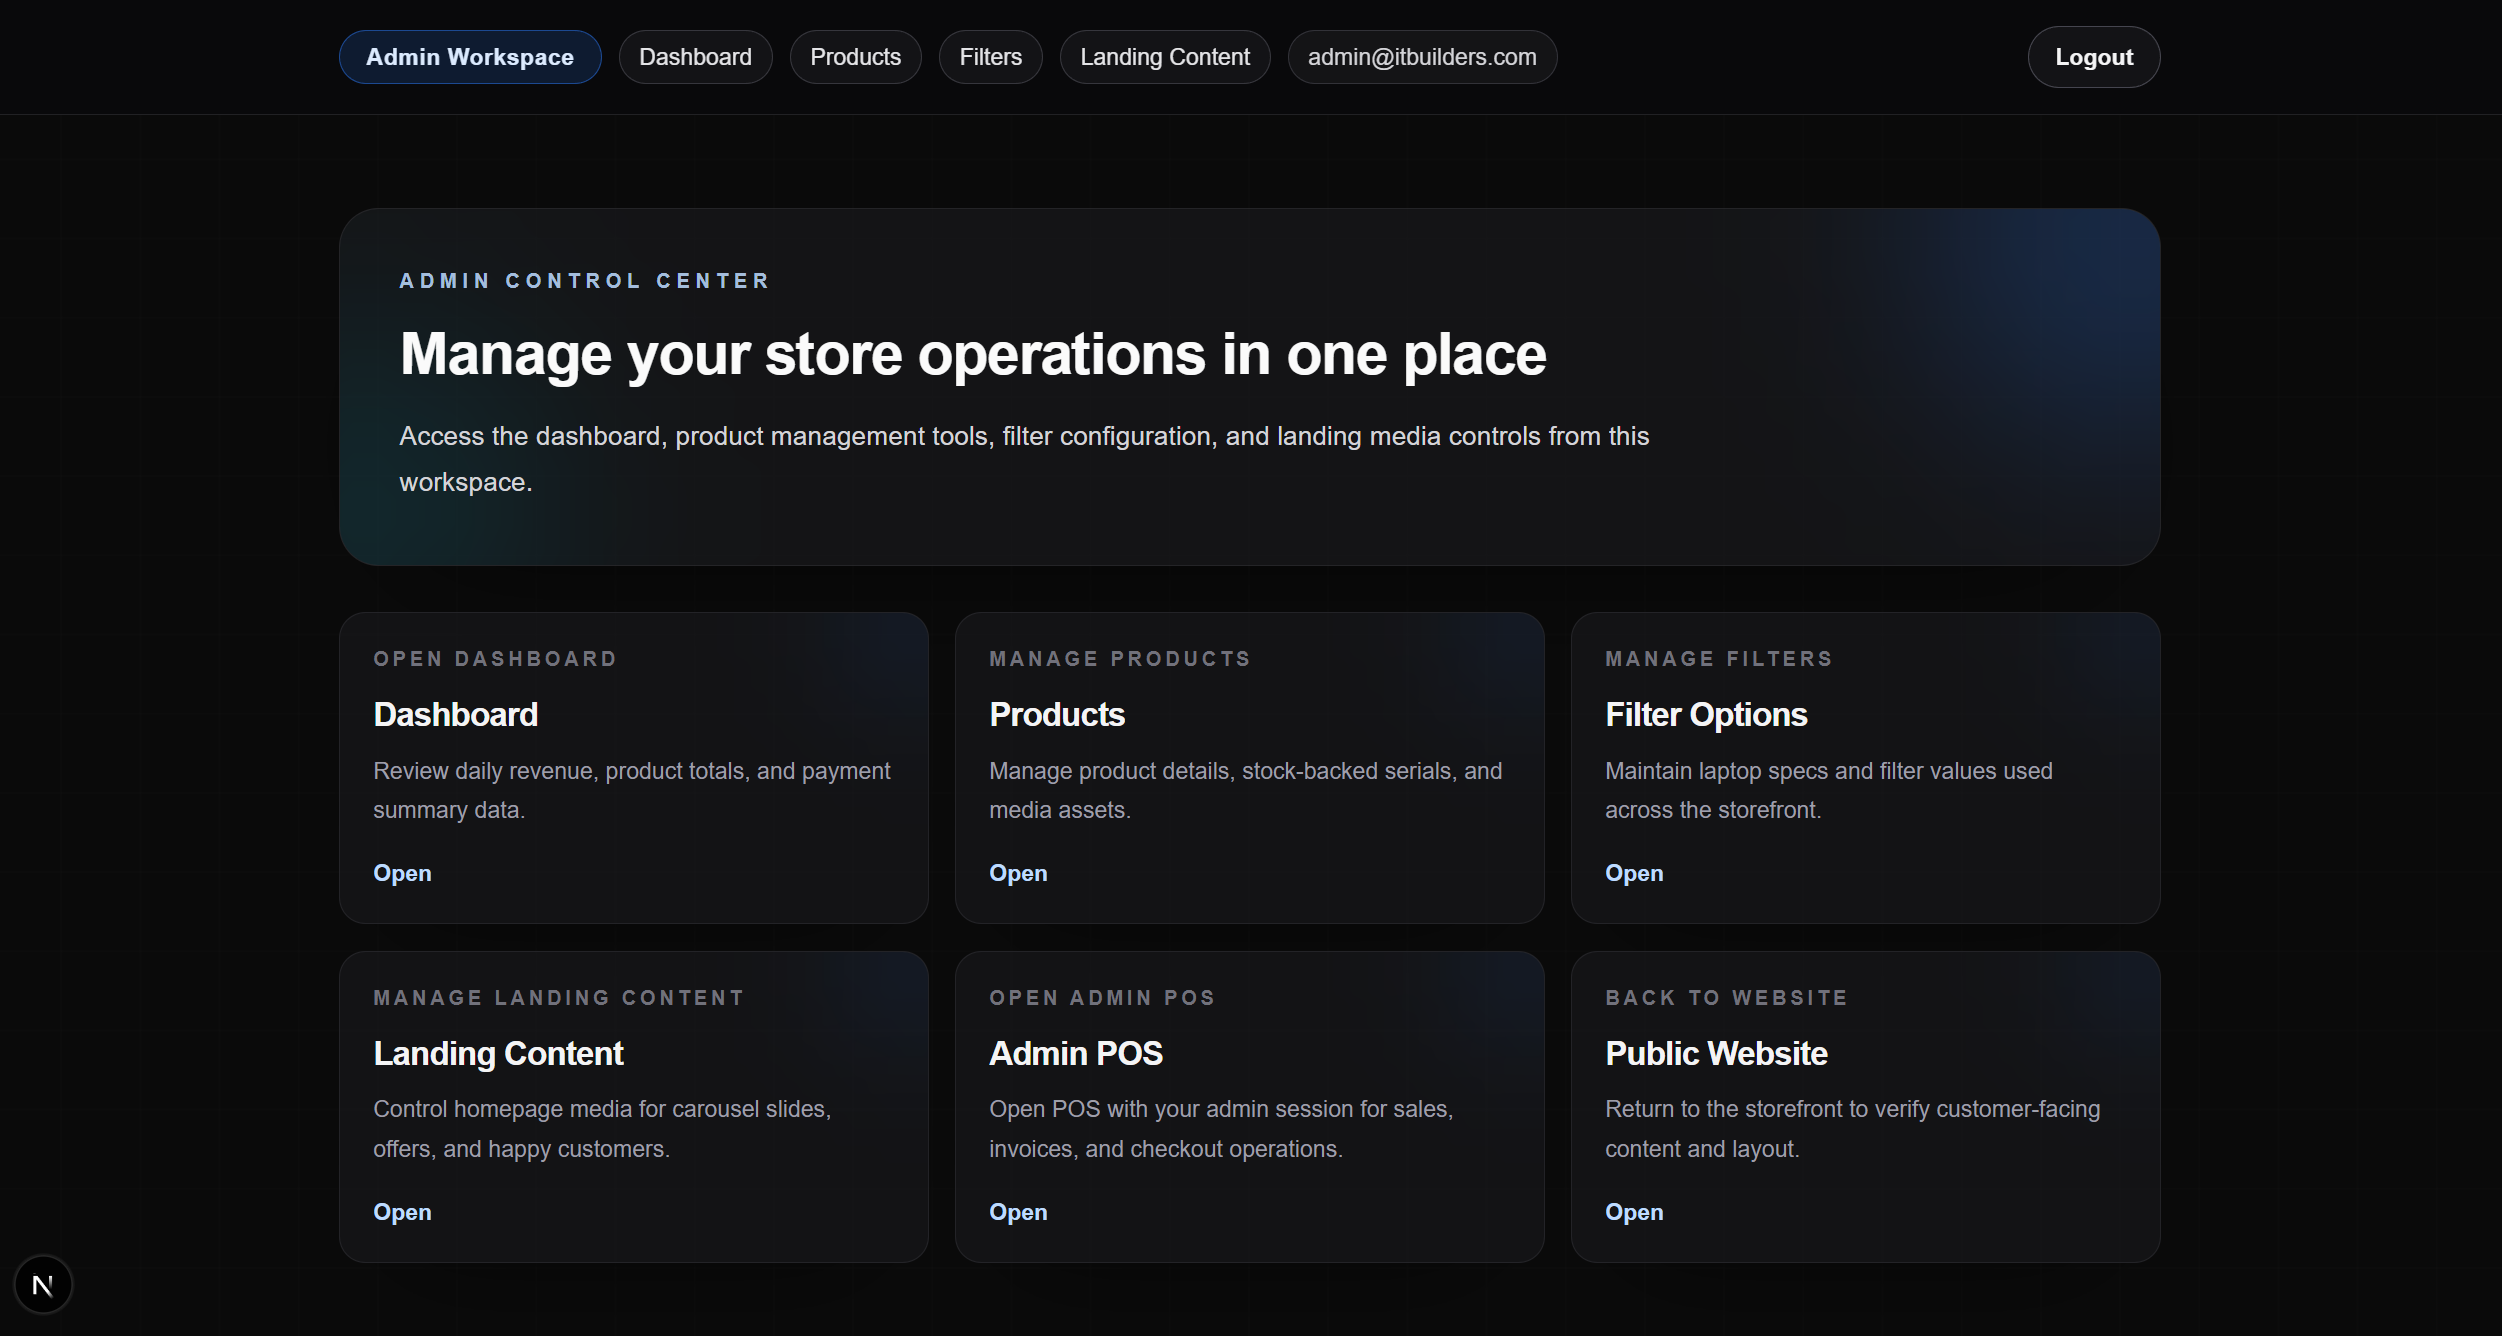Click 'Review daily revenue' description text
2502x1336 pixels.
coord(632,791)
